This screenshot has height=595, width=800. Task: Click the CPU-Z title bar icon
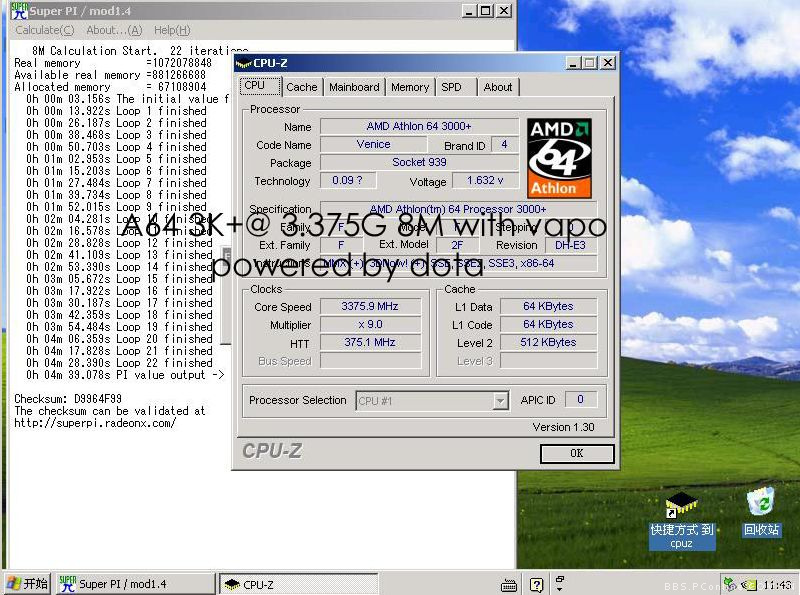(244, 63)
